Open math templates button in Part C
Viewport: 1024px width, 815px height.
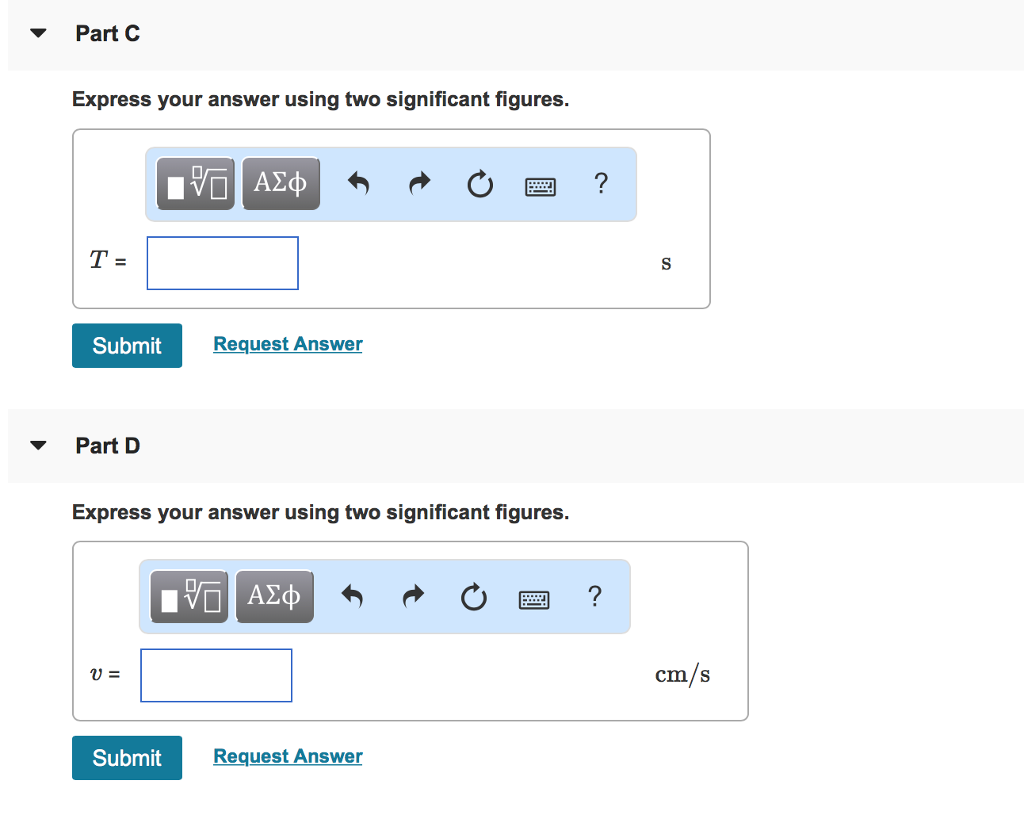coord(196,184)
